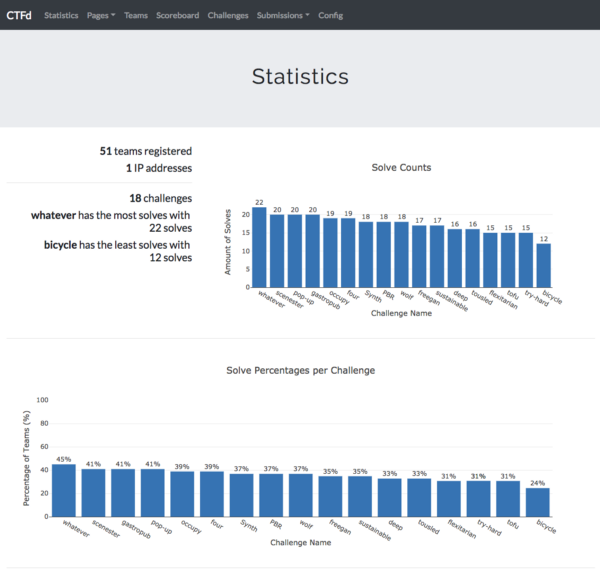Expand the Submissions dropdown menu
The image size is (600, 580).
point(283,15)
